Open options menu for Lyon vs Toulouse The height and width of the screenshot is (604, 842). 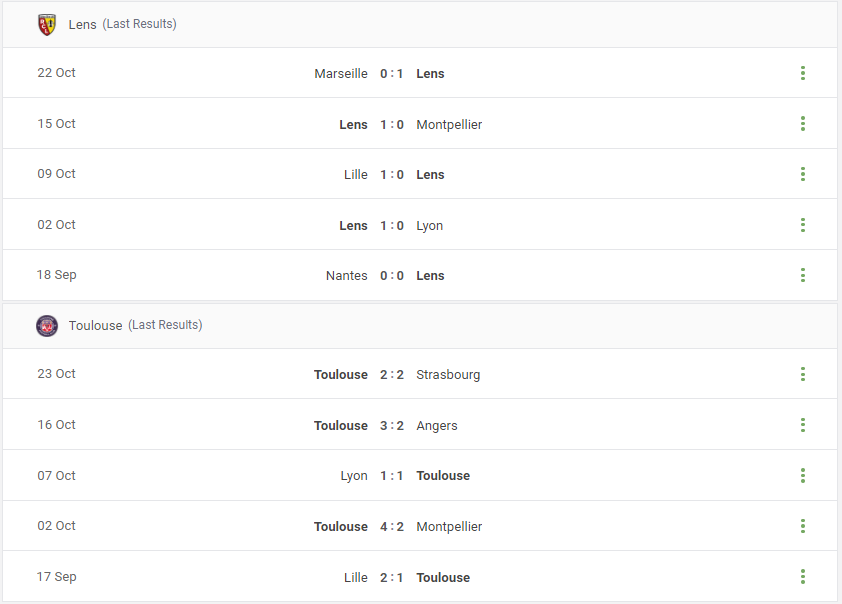click(803, 475)
